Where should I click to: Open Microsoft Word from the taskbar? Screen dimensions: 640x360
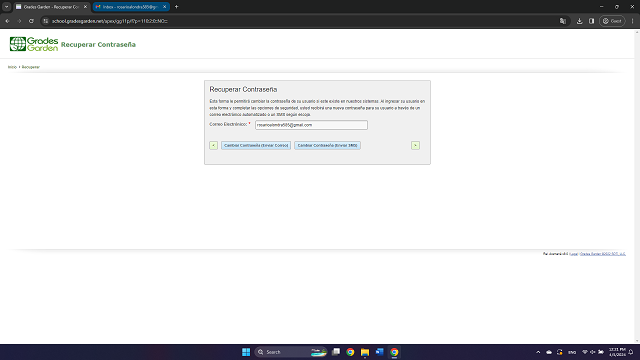[380, 352]
